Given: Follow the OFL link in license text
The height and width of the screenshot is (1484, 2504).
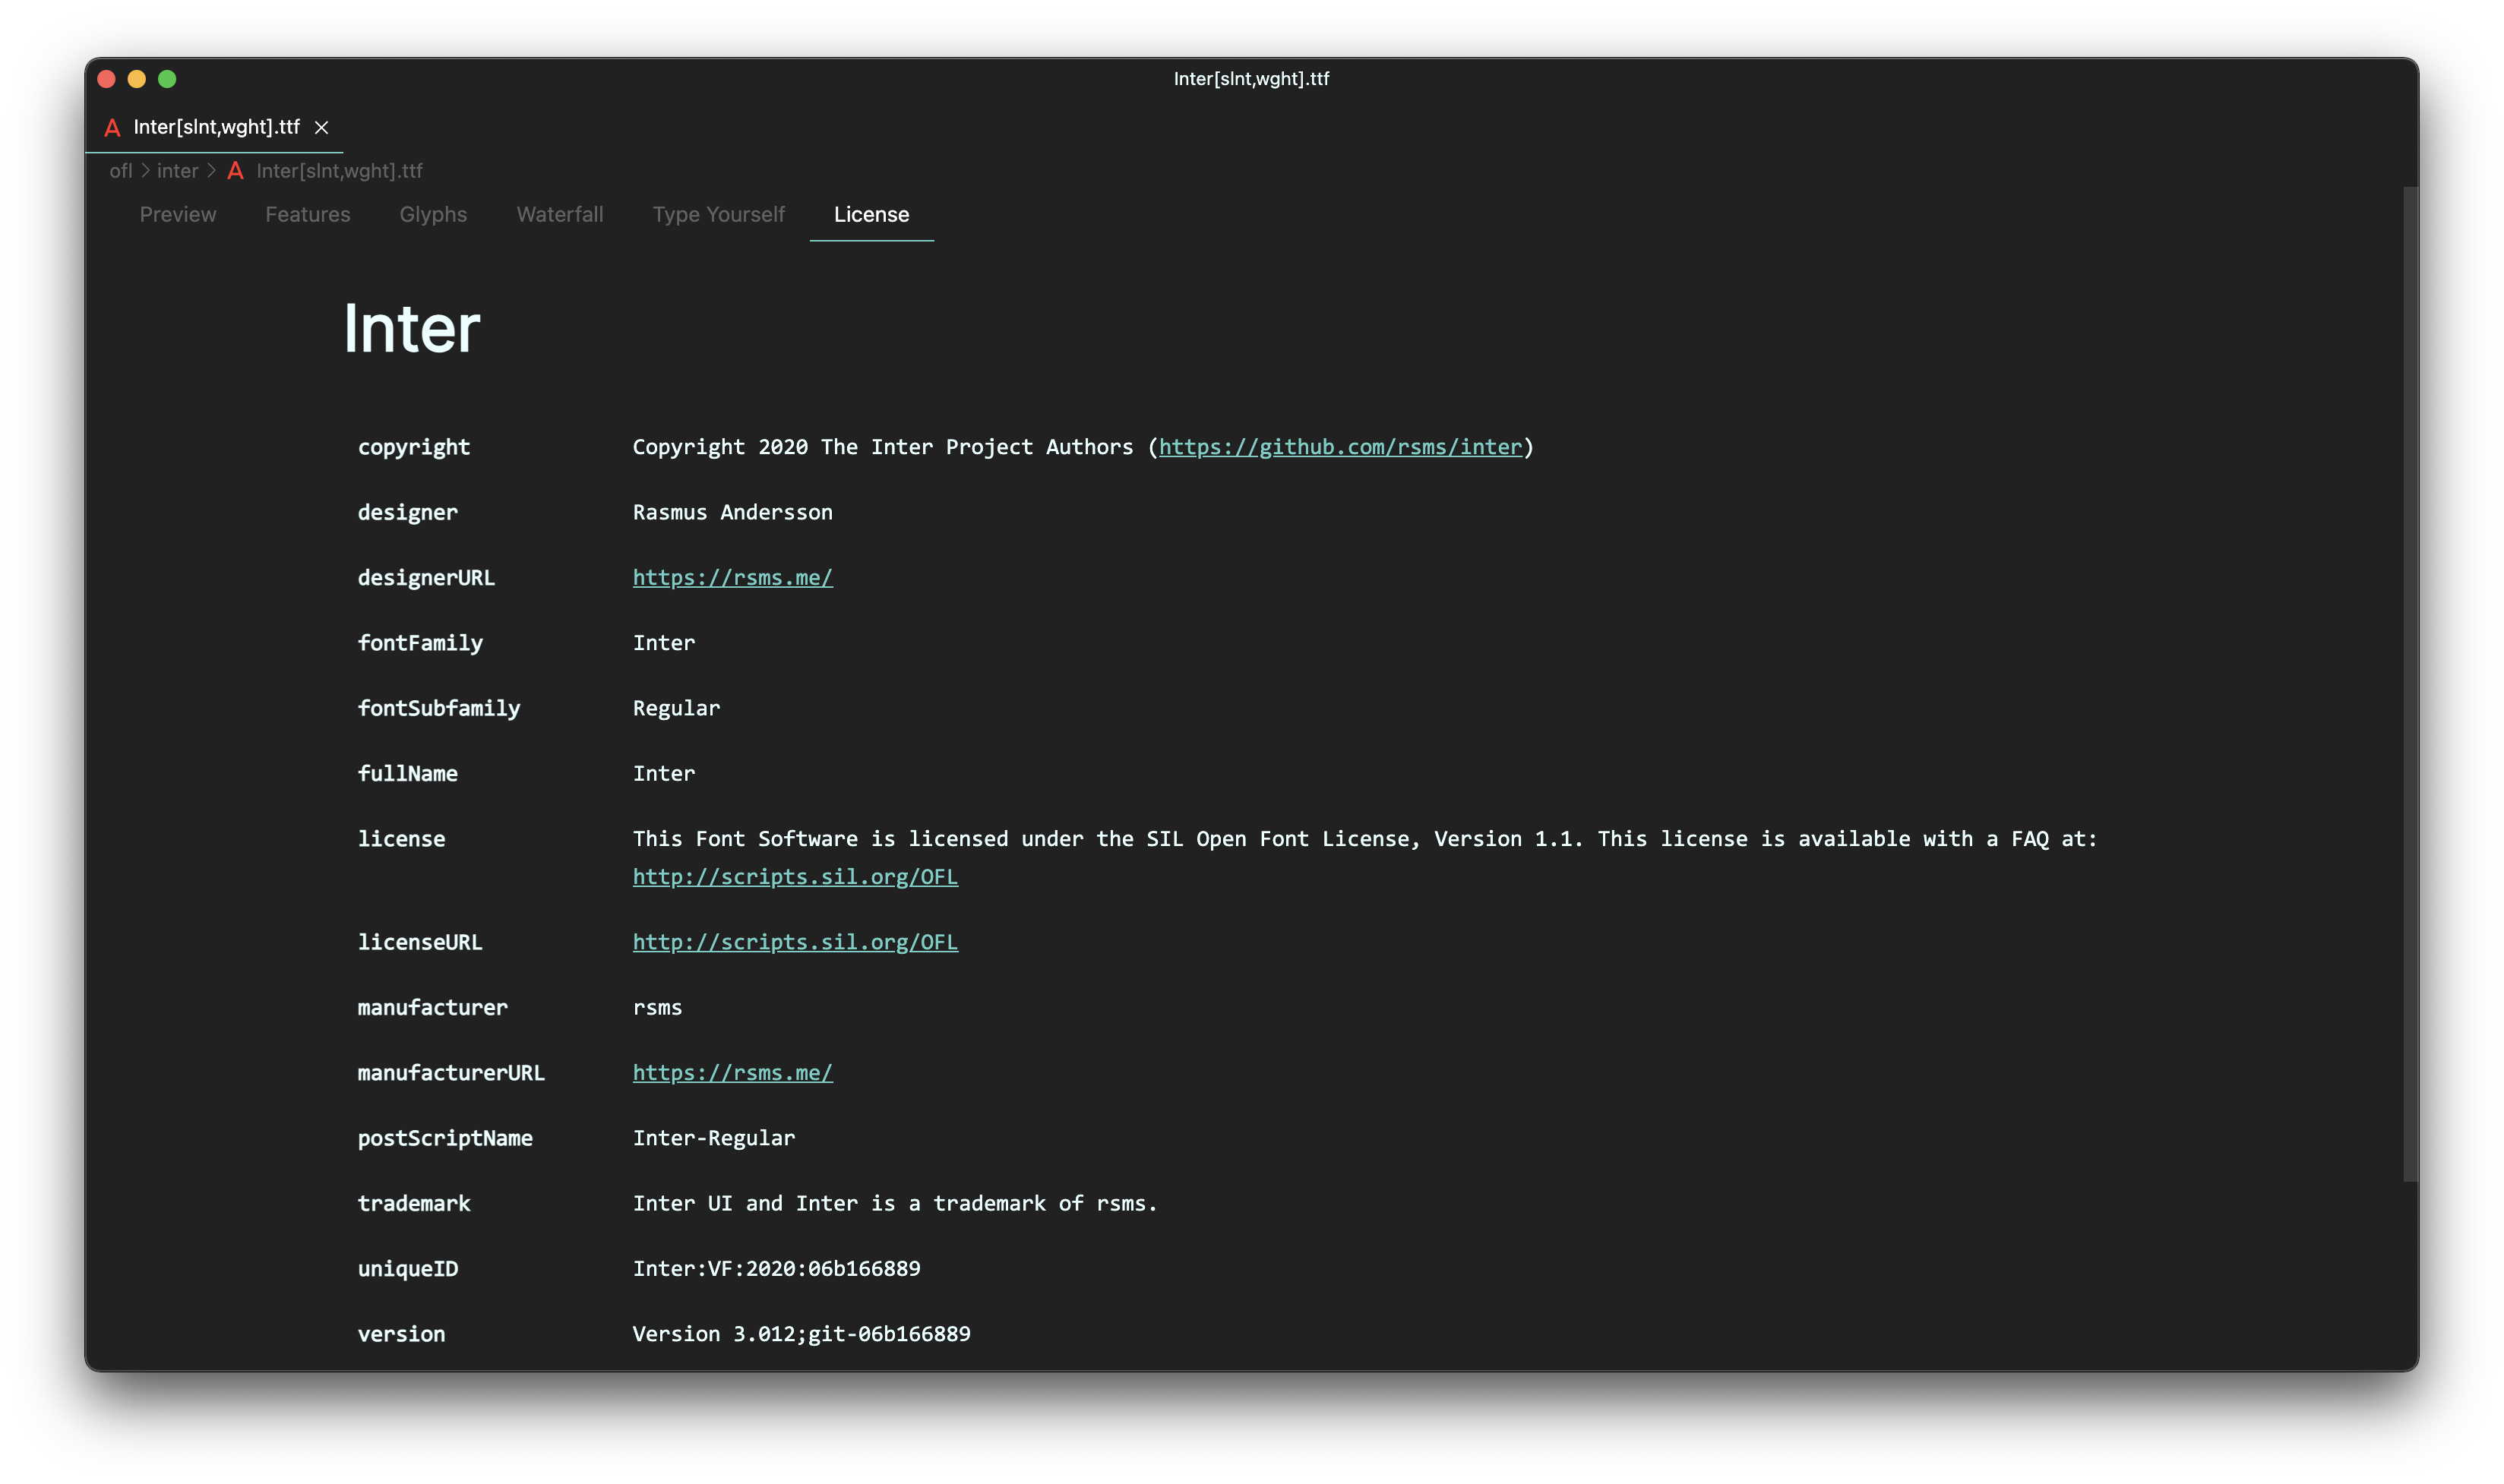Looking at the screenshot, I should click(795, 877).
